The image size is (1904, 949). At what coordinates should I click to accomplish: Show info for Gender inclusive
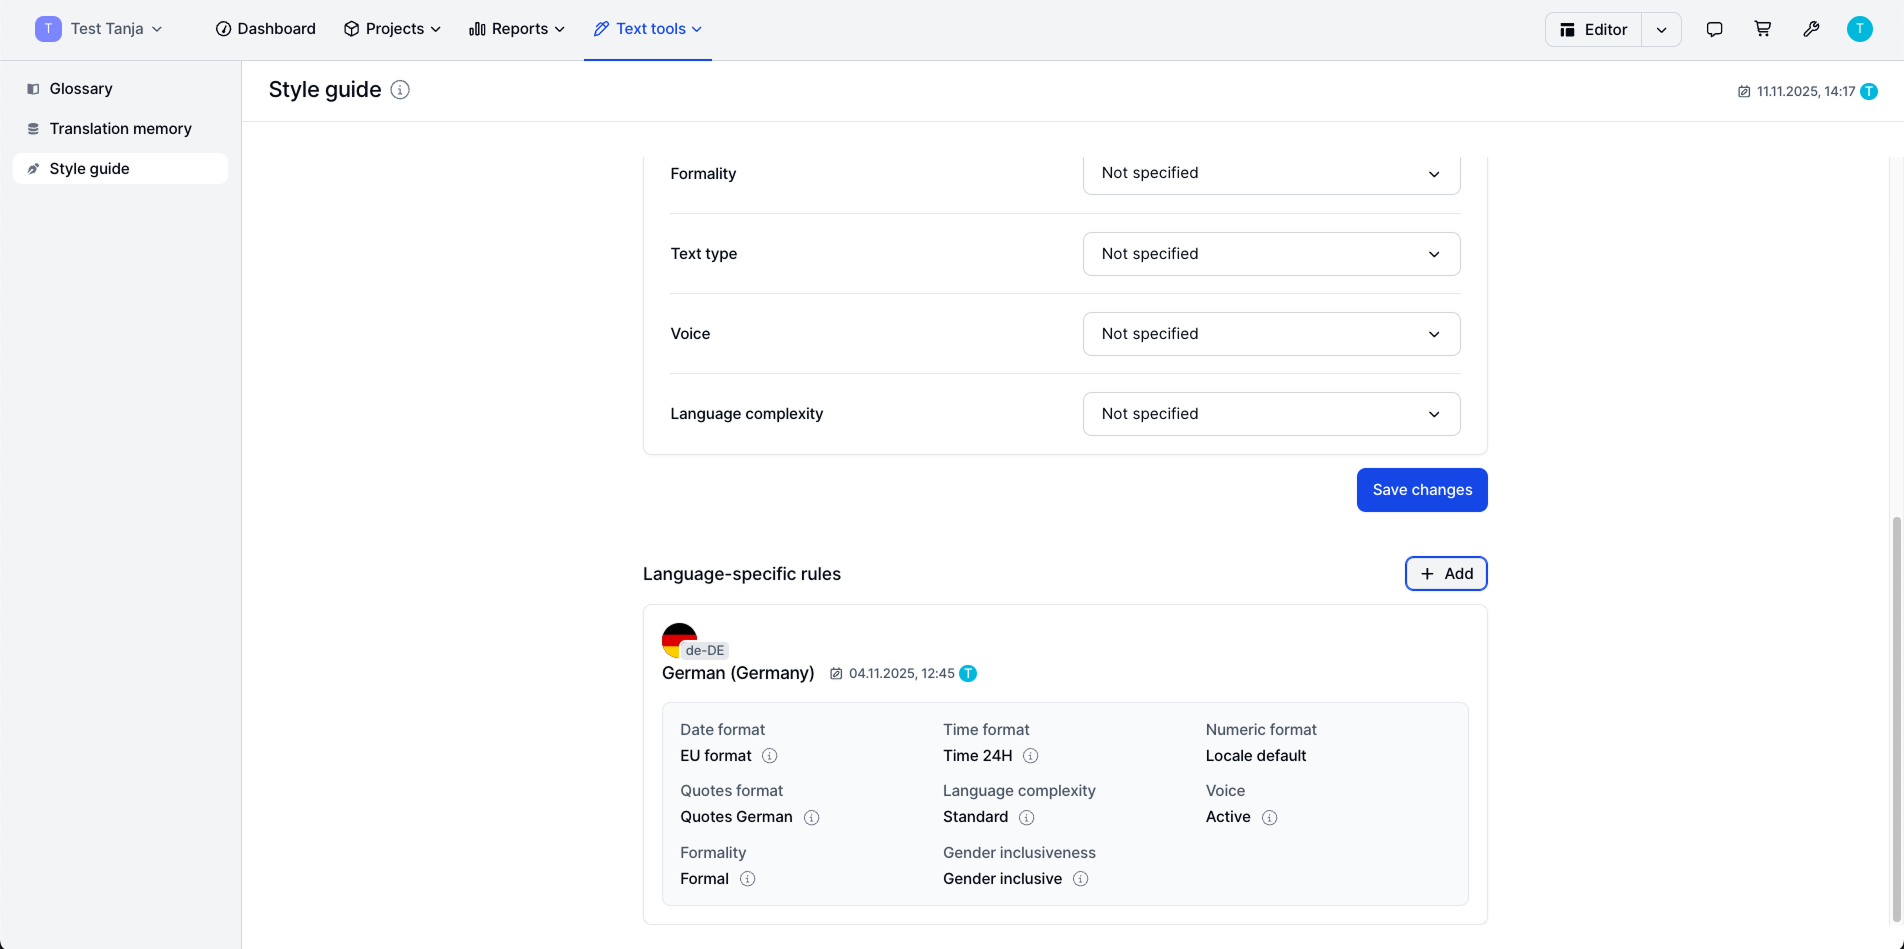pyautogui.click(x=1080, y=879)
